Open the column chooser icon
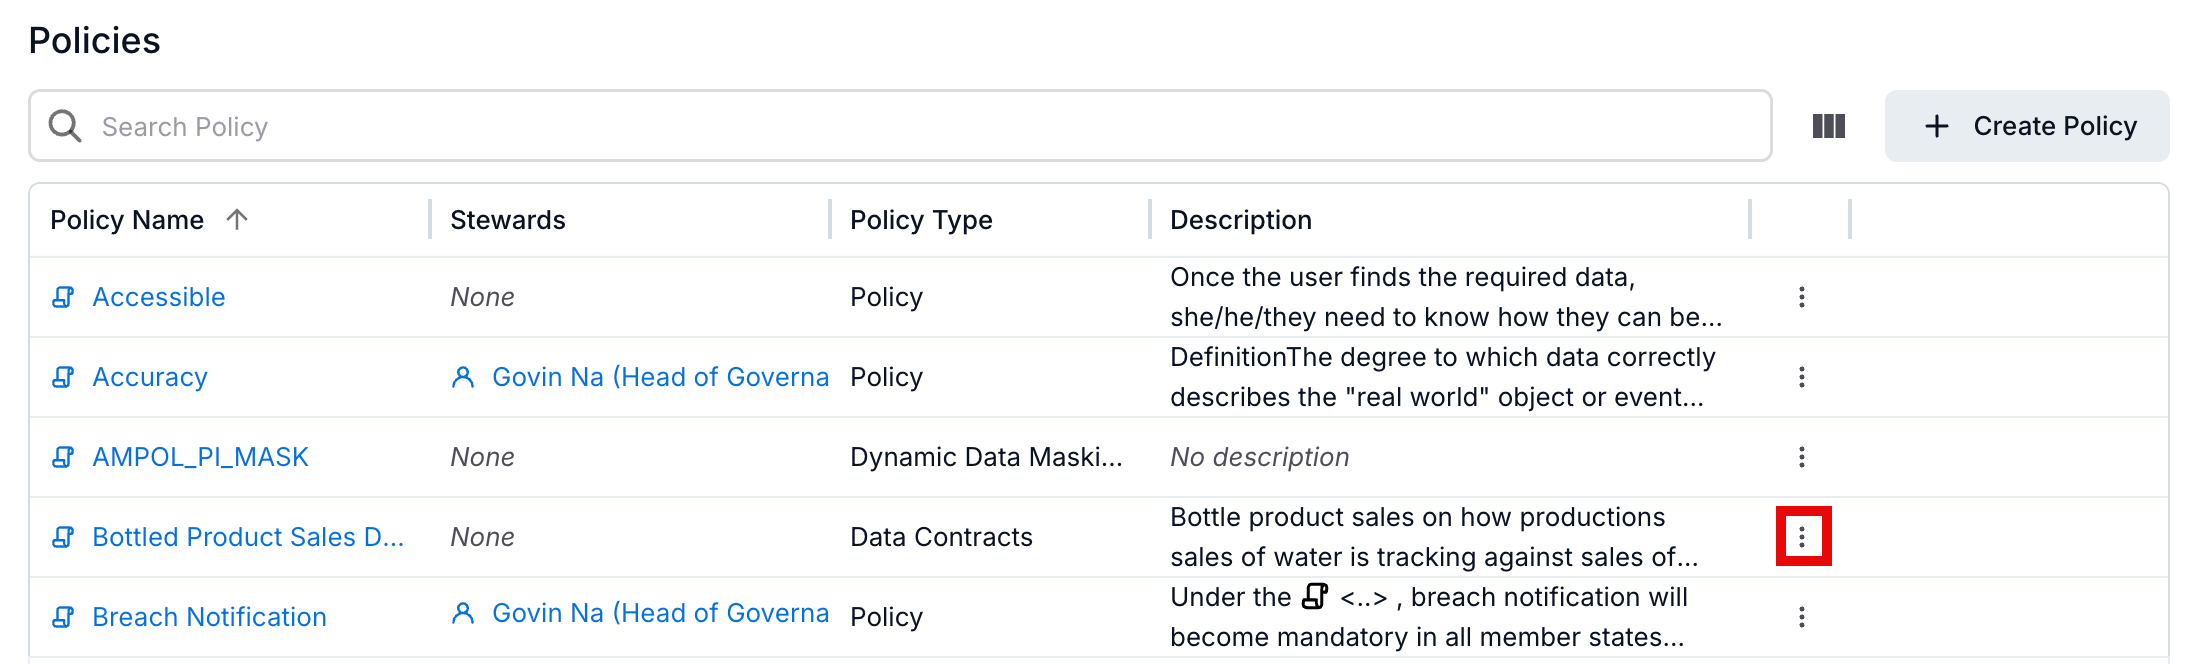The width and height of the screenshot is (2200, 664). point(1828,126)
